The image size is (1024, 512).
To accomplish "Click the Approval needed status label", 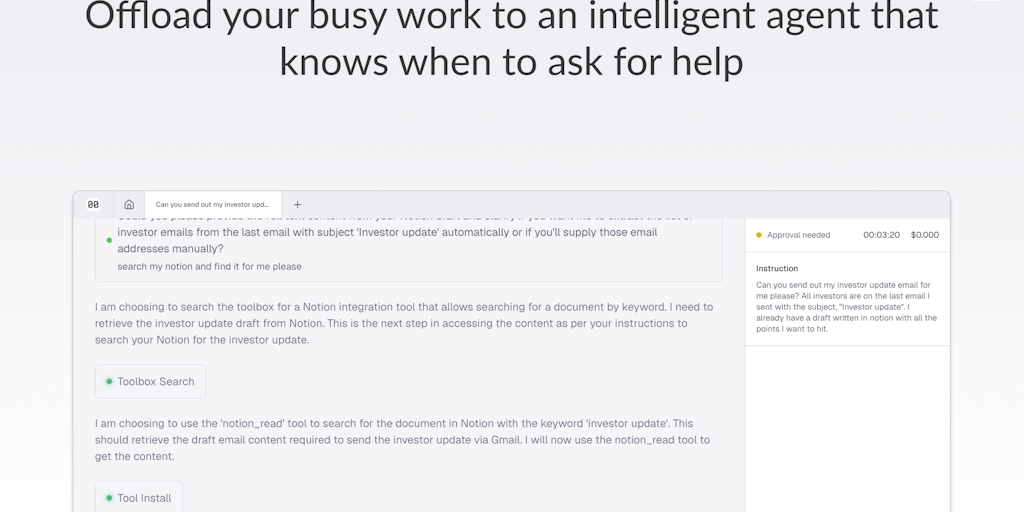I will tap(798, 235).
